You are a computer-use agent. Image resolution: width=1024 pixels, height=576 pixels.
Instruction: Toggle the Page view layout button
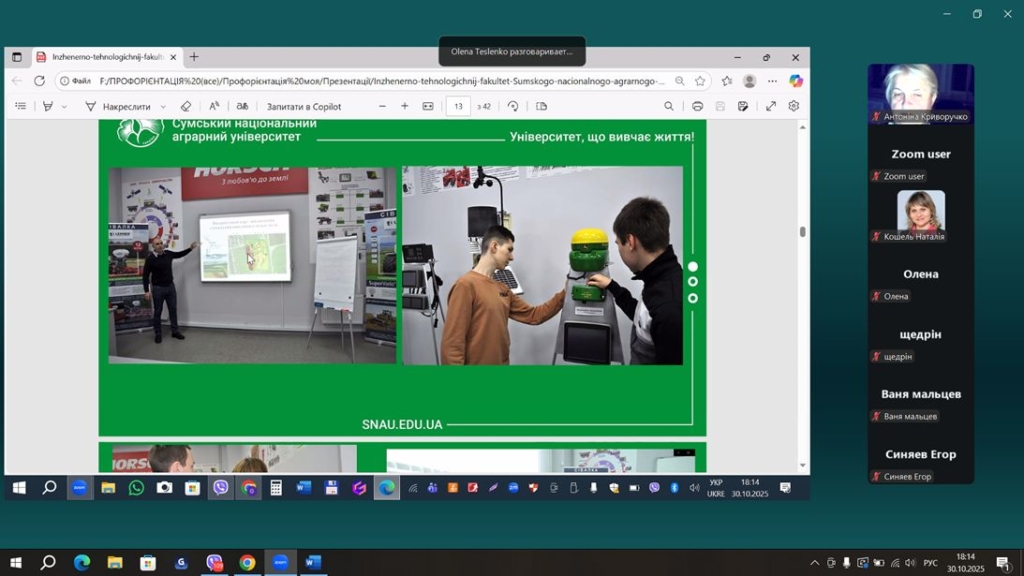[542, 106]
